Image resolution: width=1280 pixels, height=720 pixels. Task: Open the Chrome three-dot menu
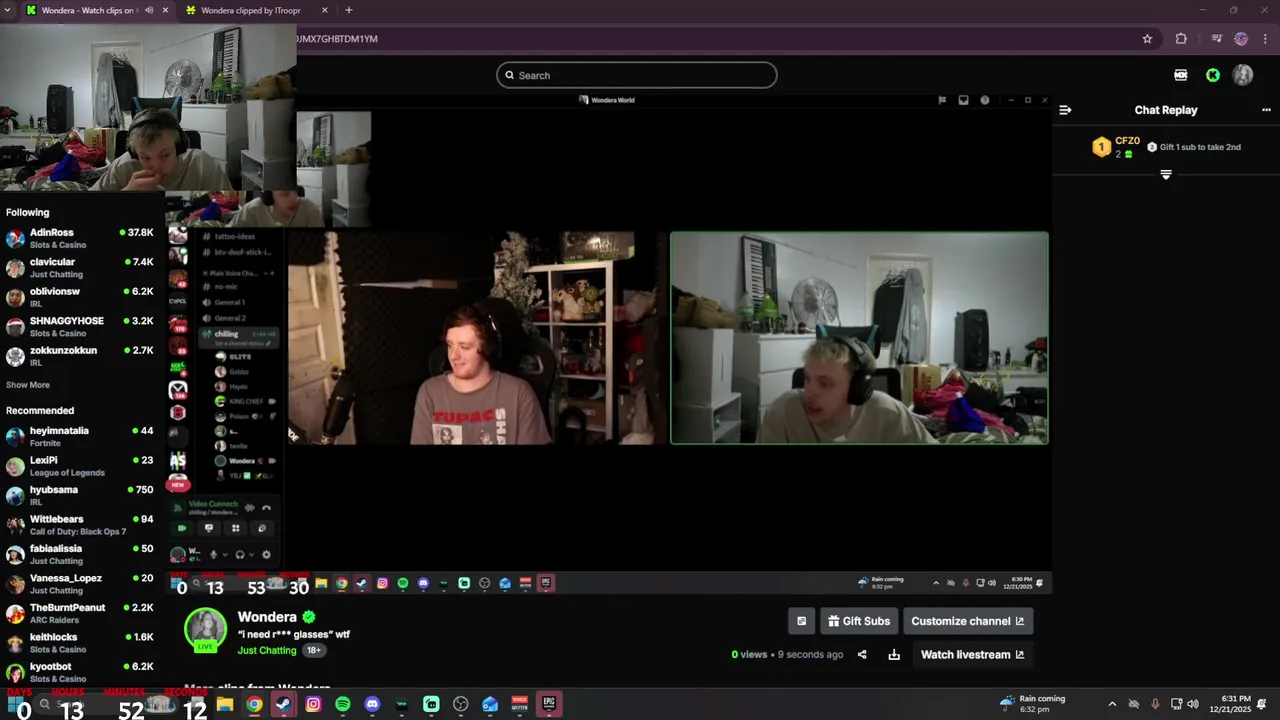click(x=1265, y=39)
